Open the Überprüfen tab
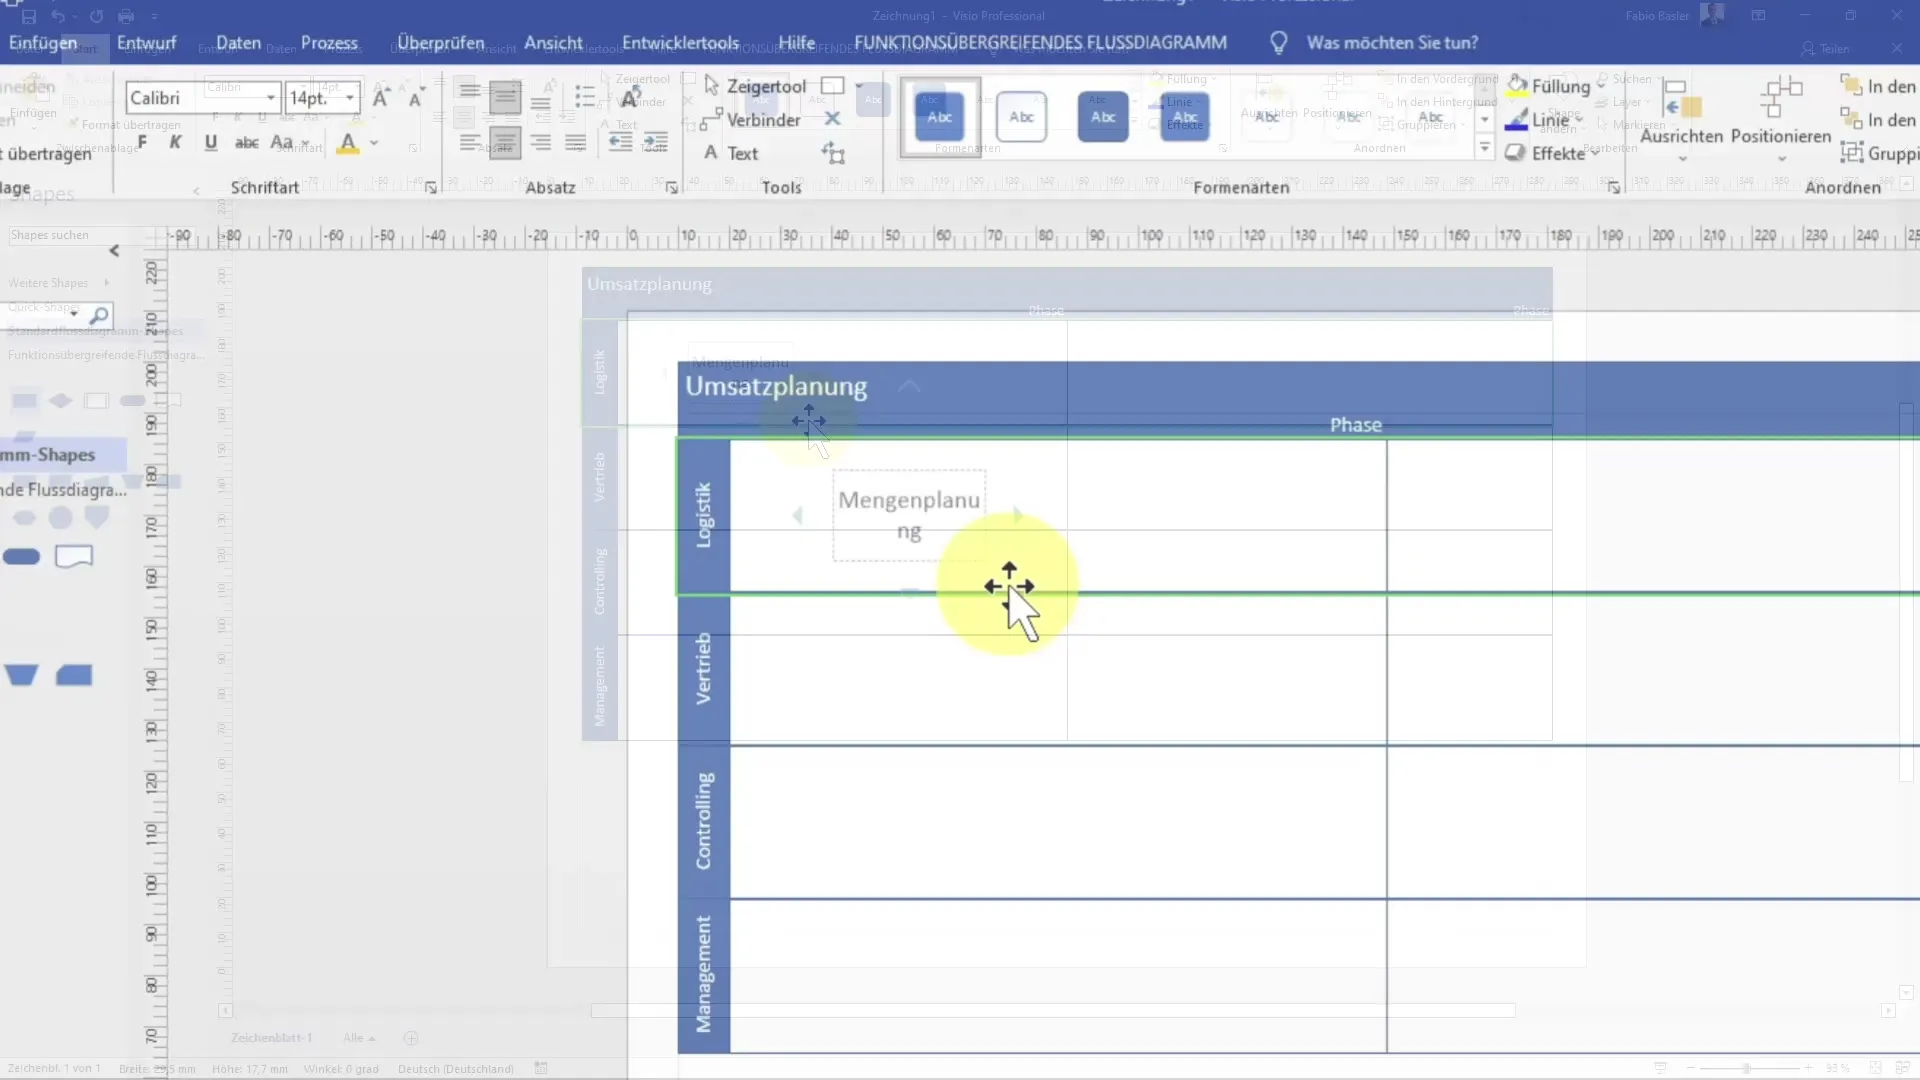Viewport: 1920px width, 1080px height. point(440,43)
